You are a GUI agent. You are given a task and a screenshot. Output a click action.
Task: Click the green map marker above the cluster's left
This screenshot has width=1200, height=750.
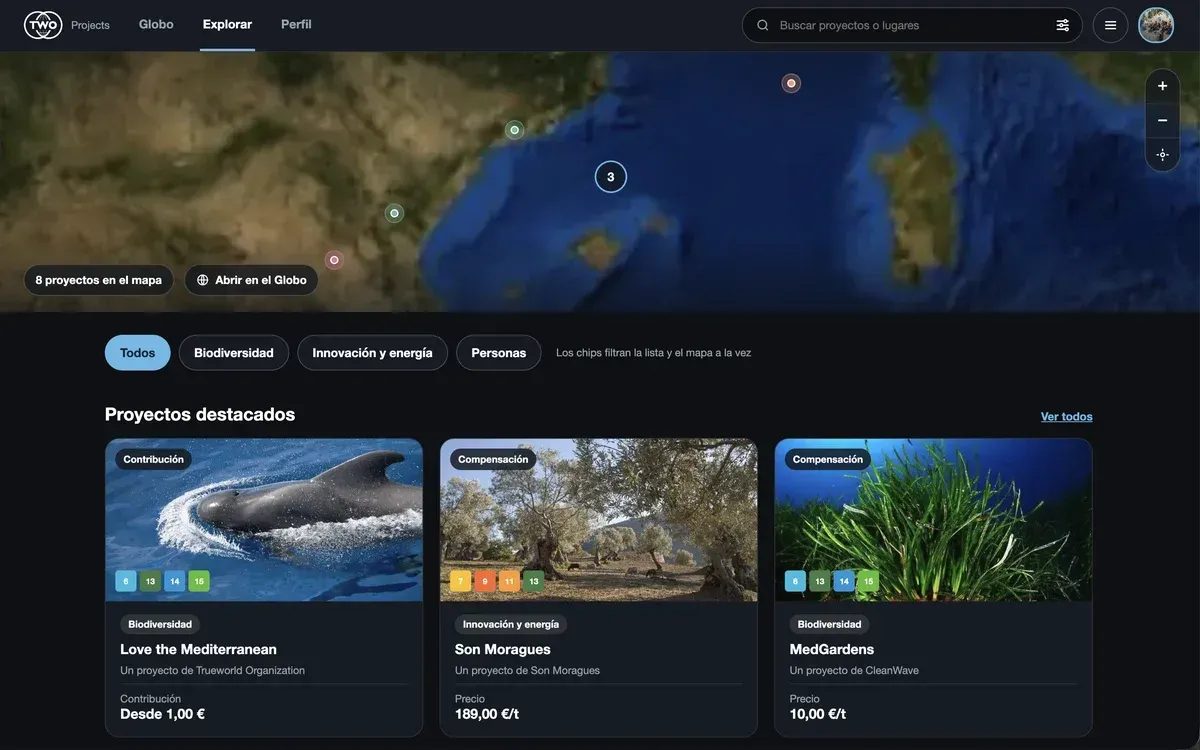click(x=515, y=130)
